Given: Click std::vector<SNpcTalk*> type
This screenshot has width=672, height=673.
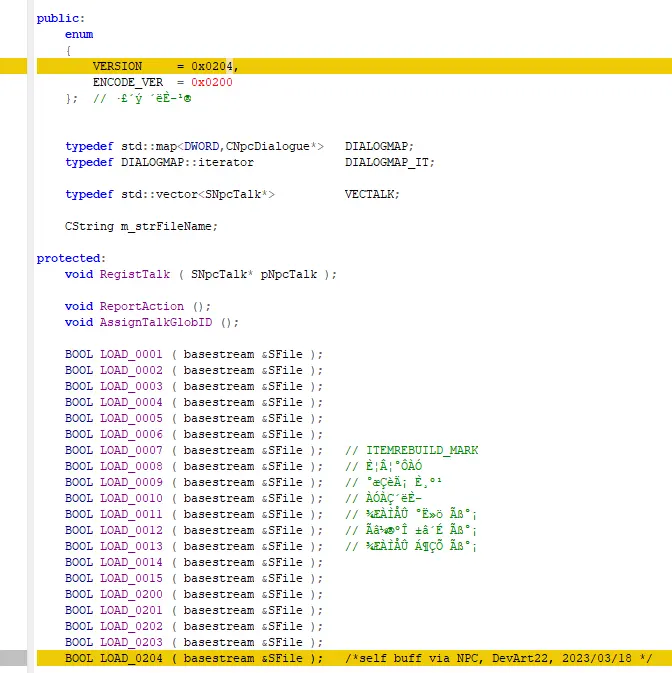Looking at the screenshot, I should (x=198, y=194).
